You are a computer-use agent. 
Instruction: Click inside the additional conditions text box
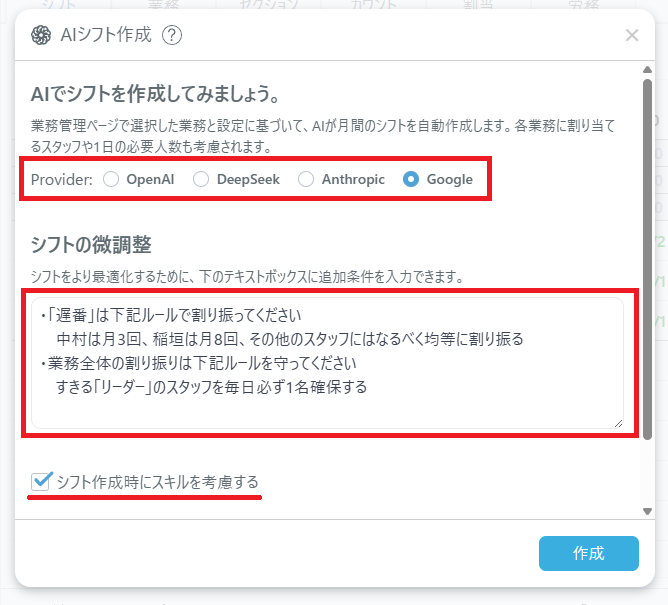tap(327, 363)
